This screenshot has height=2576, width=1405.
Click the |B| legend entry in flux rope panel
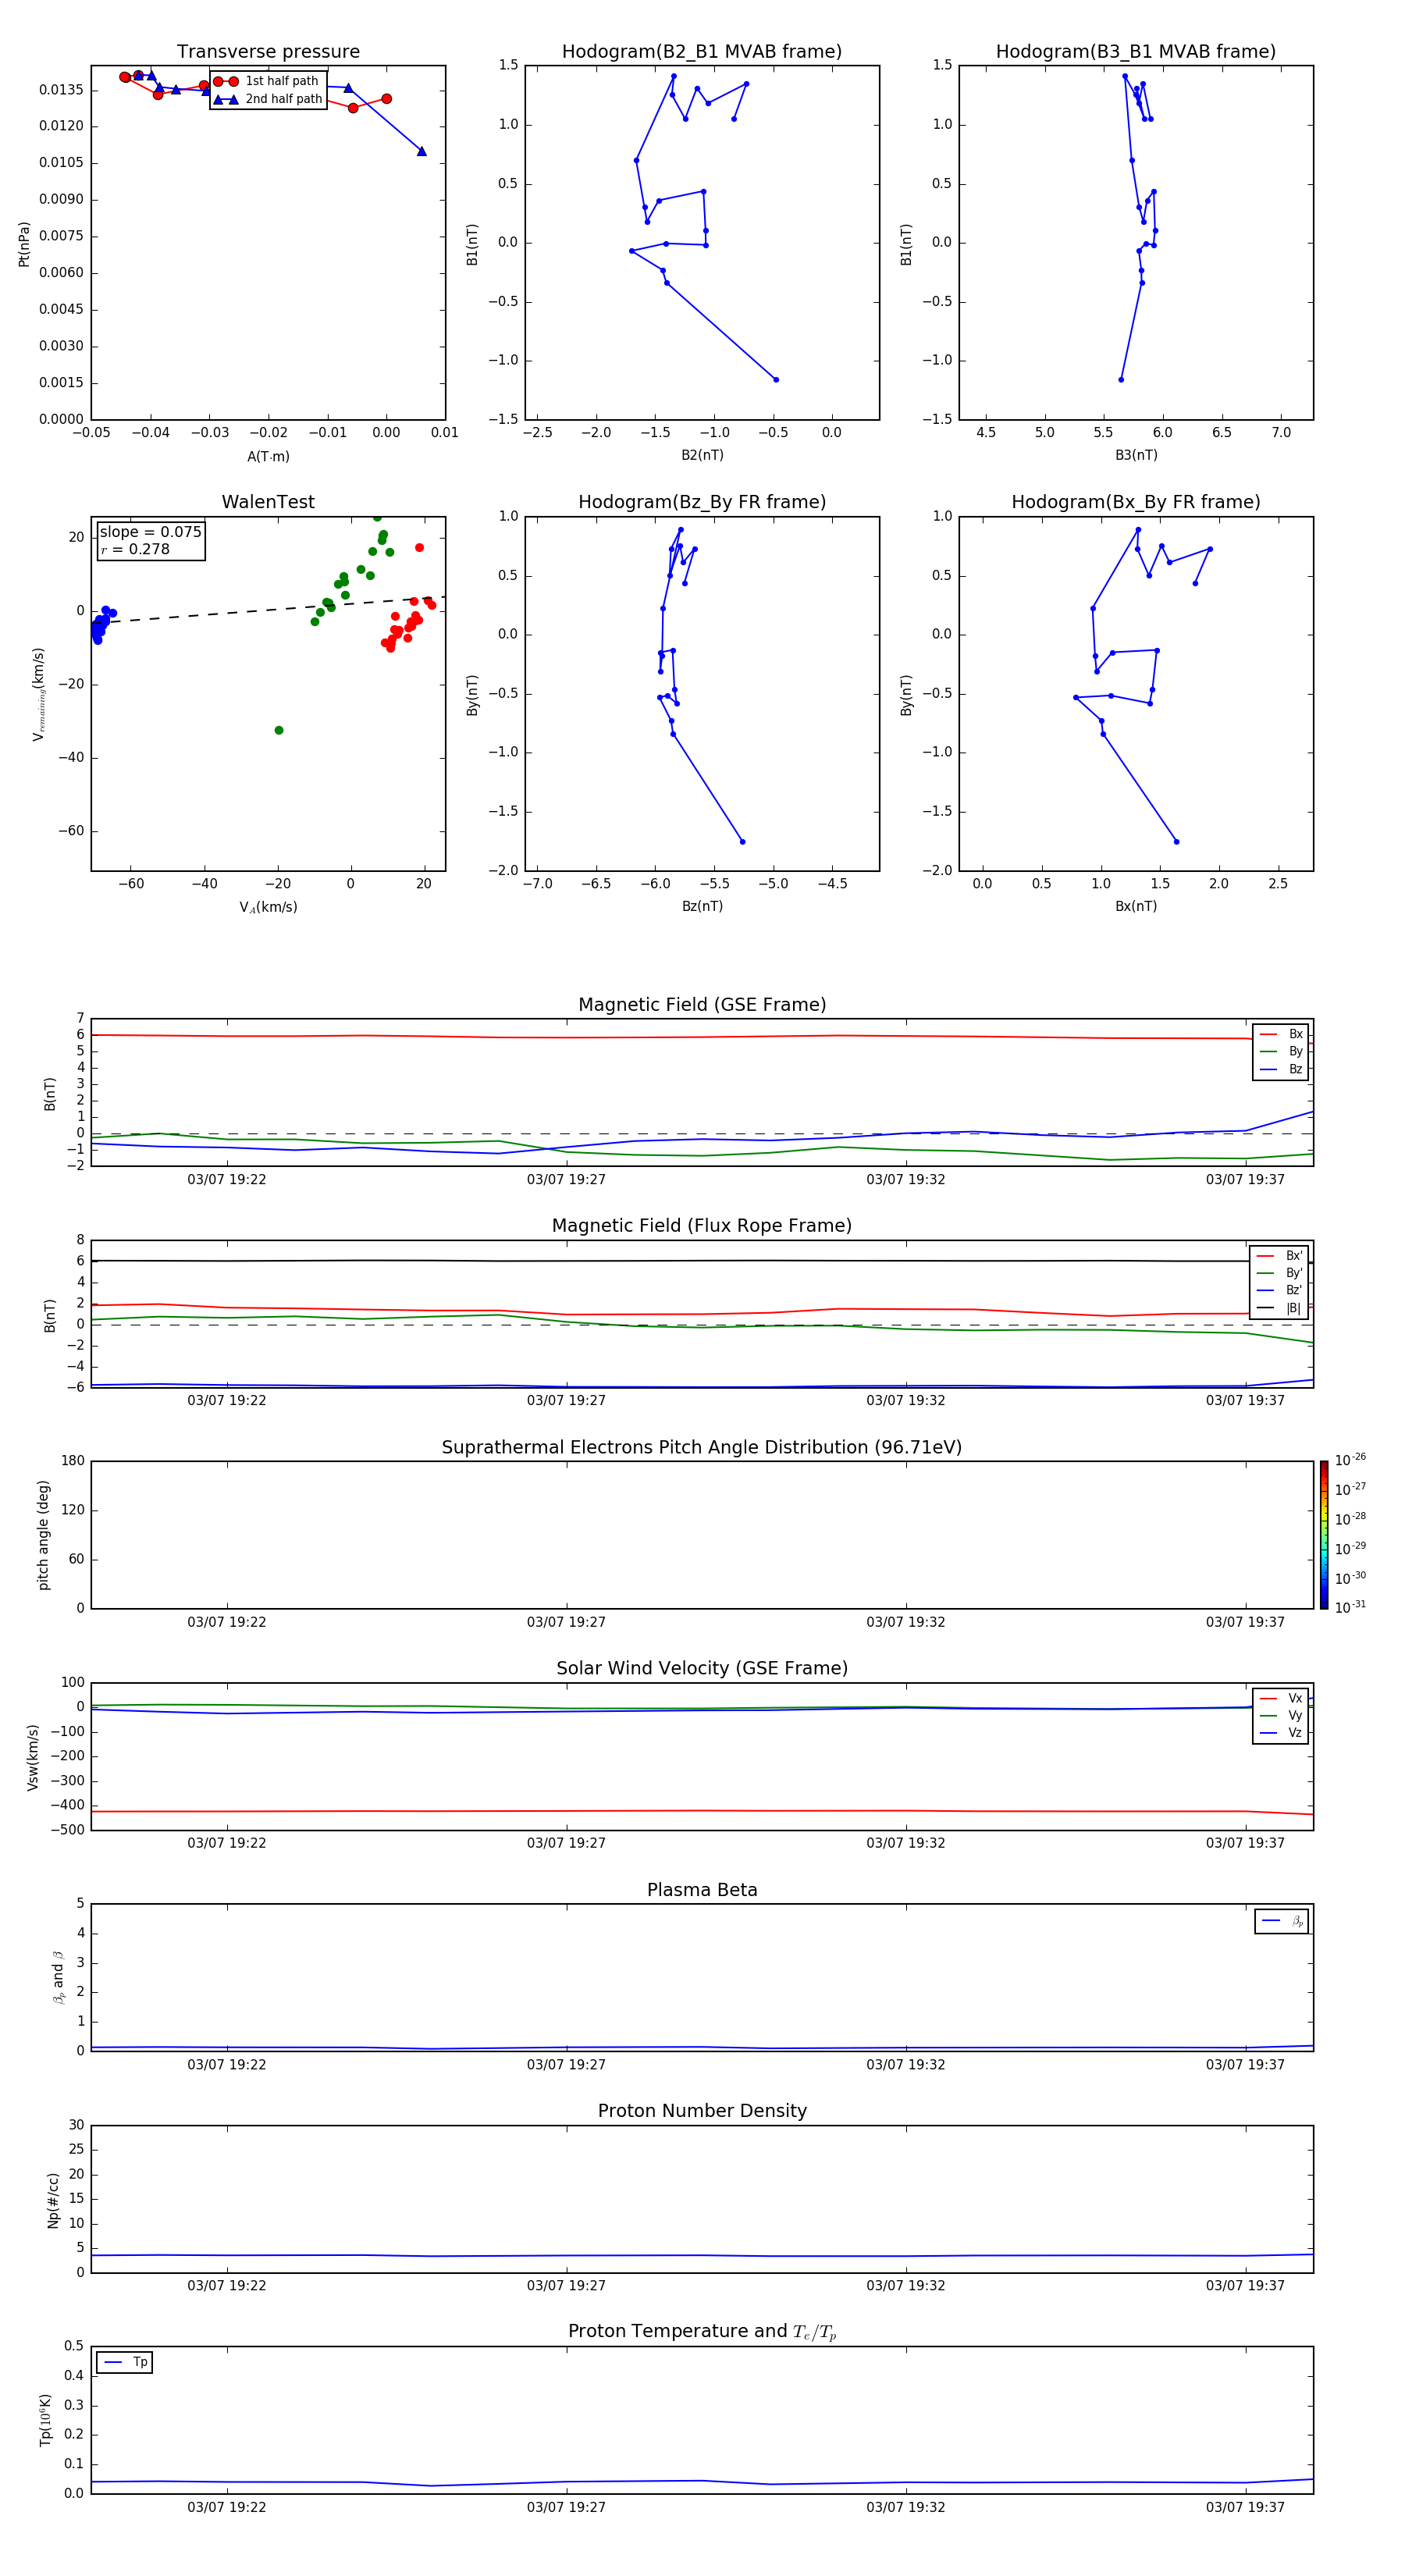click(x=1279, y=1308)
